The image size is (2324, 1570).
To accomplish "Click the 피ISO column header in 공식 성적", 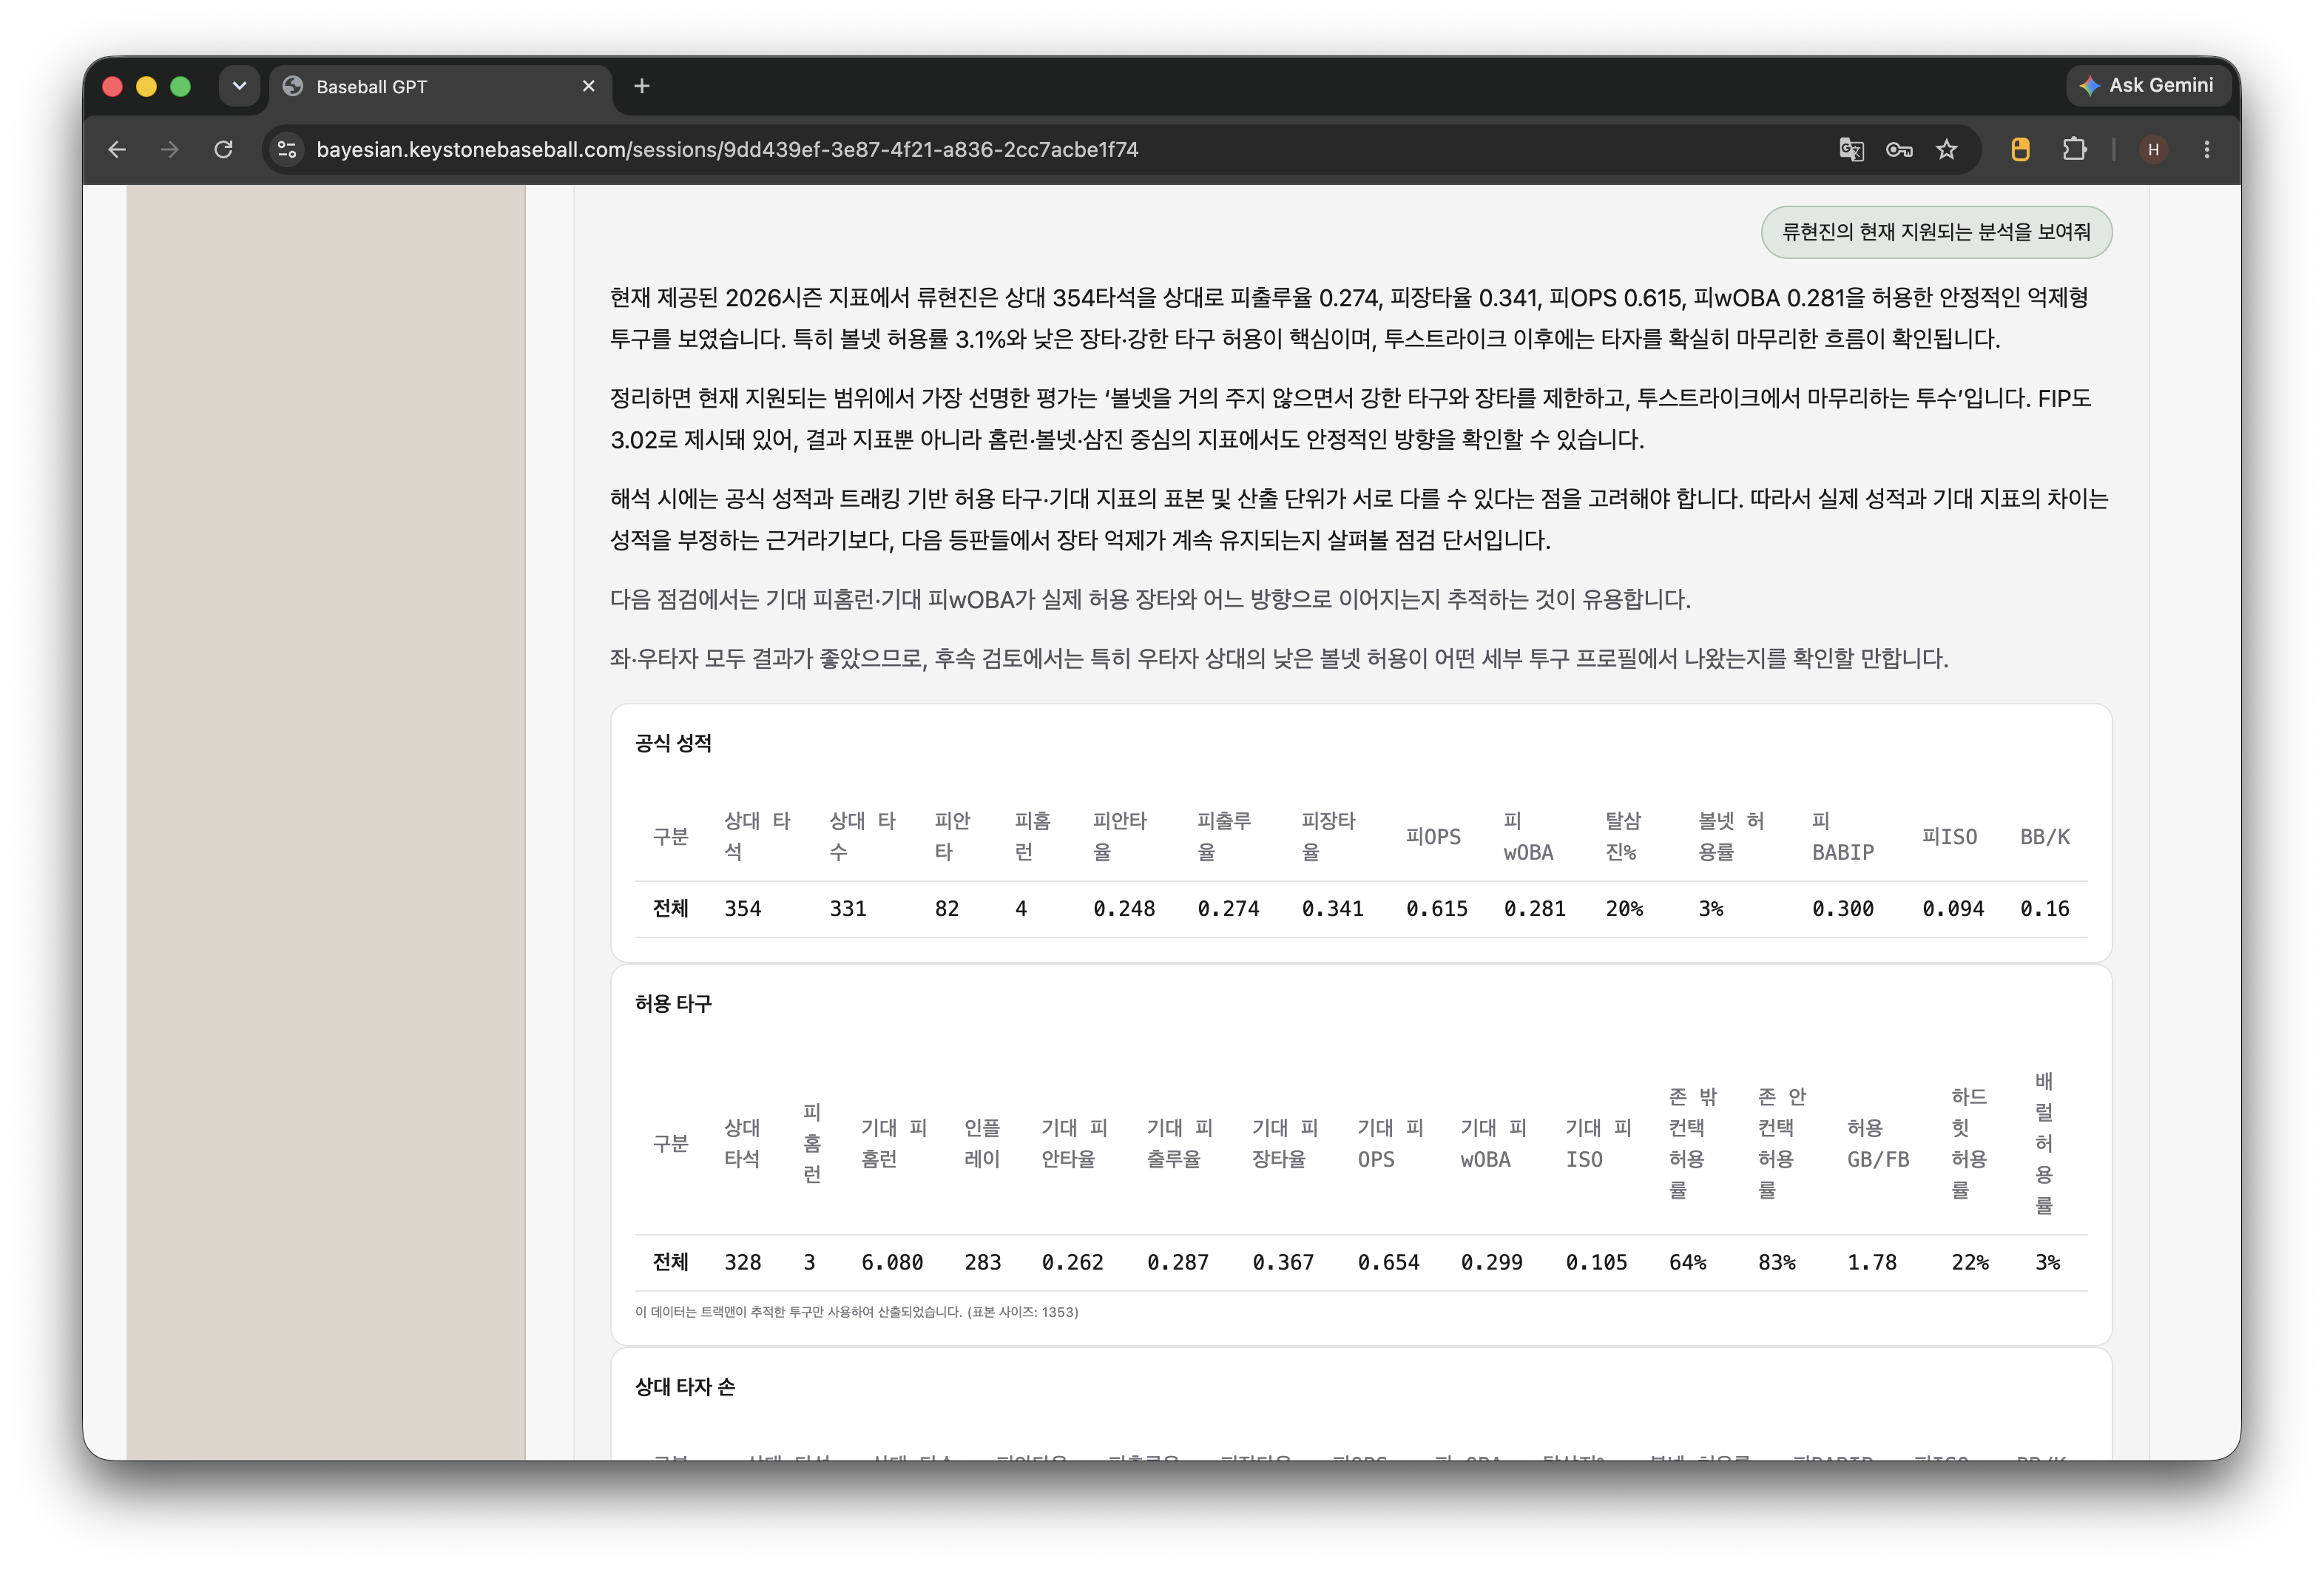I will tap(1949, 837).
